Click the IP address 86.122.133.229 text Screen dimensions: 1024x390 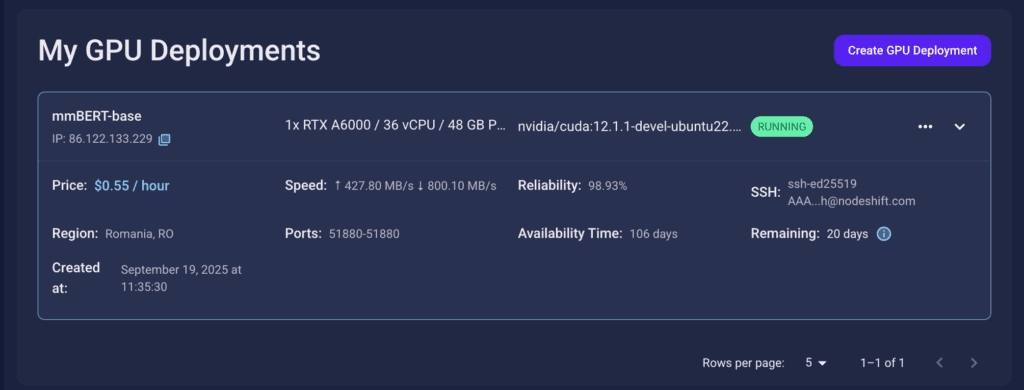[103, 139]
